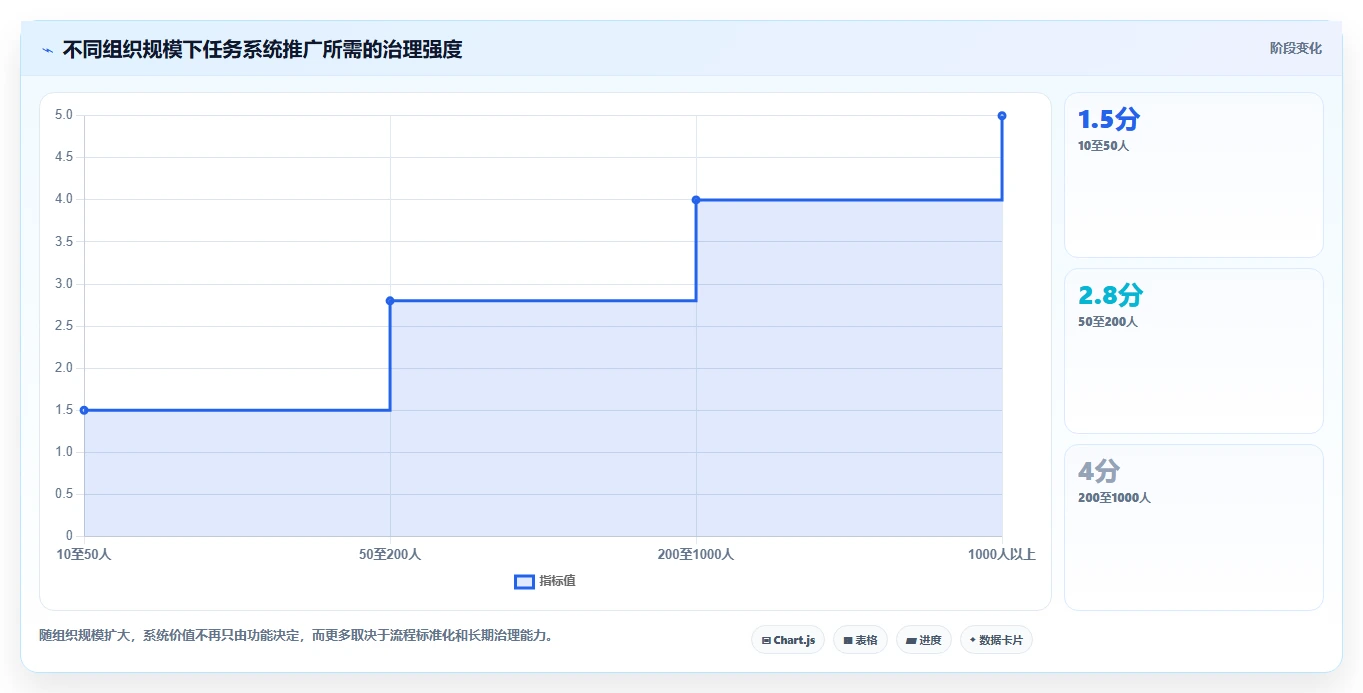Click the 指标值 legend color box
The image size is (1363, 693).
point(524,582)
